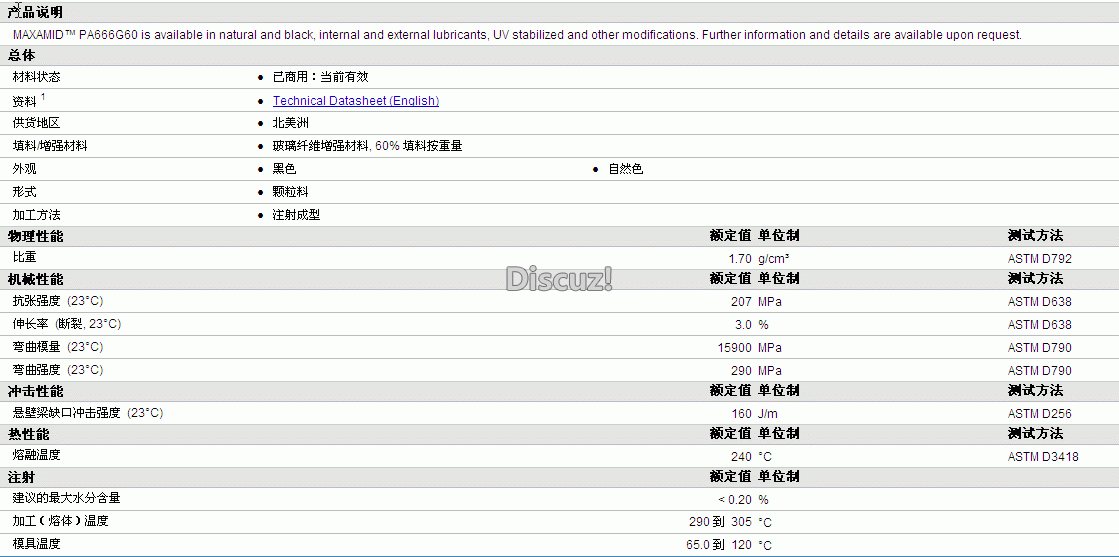Click 单位制 header in 热性能 row
The height and width of the screenshot is (557, 1119).
(779, 434)
